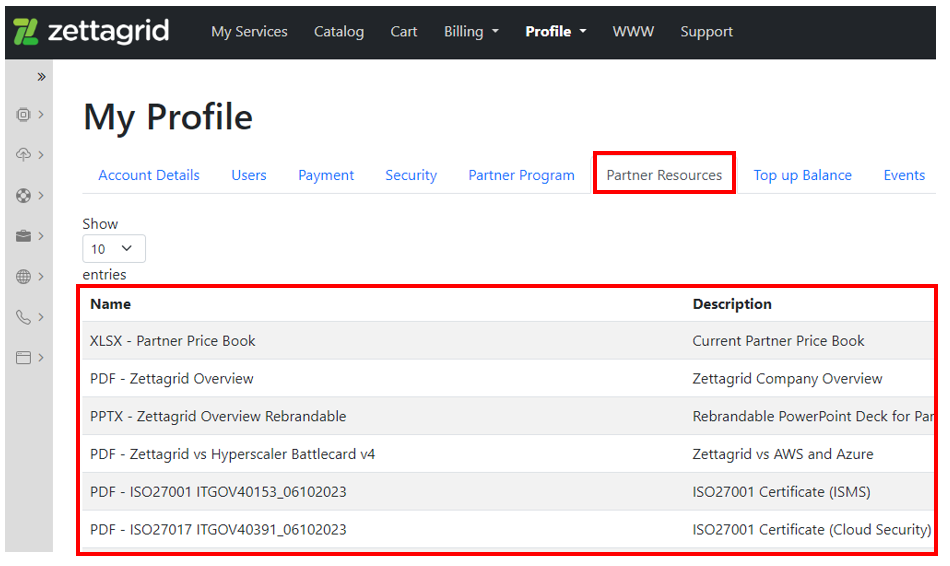Click 'Rebrandable PowerPoint Deck' description cell

812,416
